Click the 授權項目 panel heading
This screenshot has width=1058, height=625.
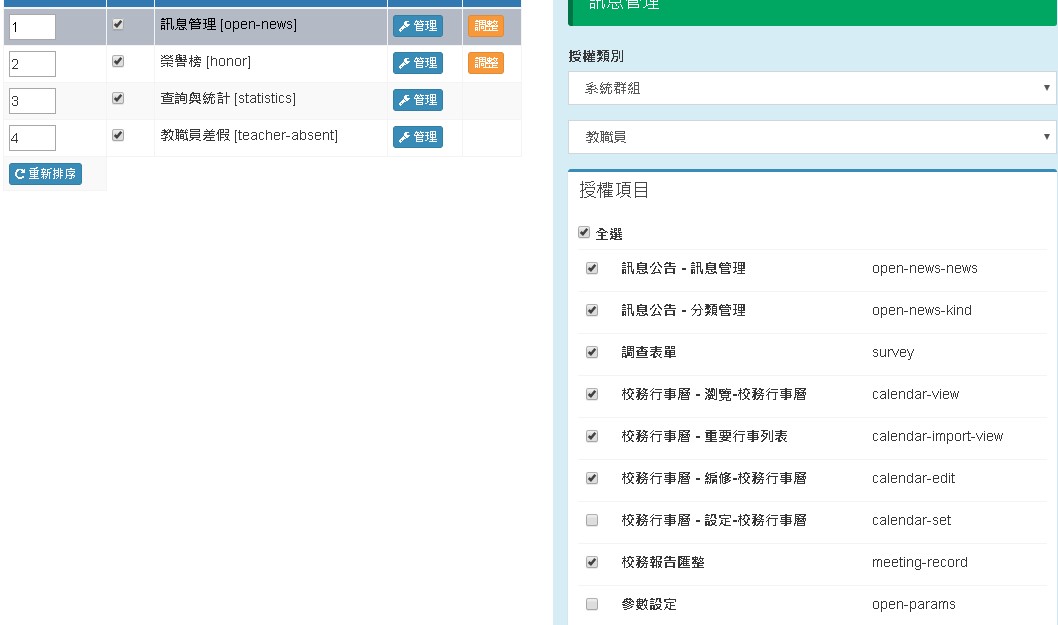tap(614, 190)
